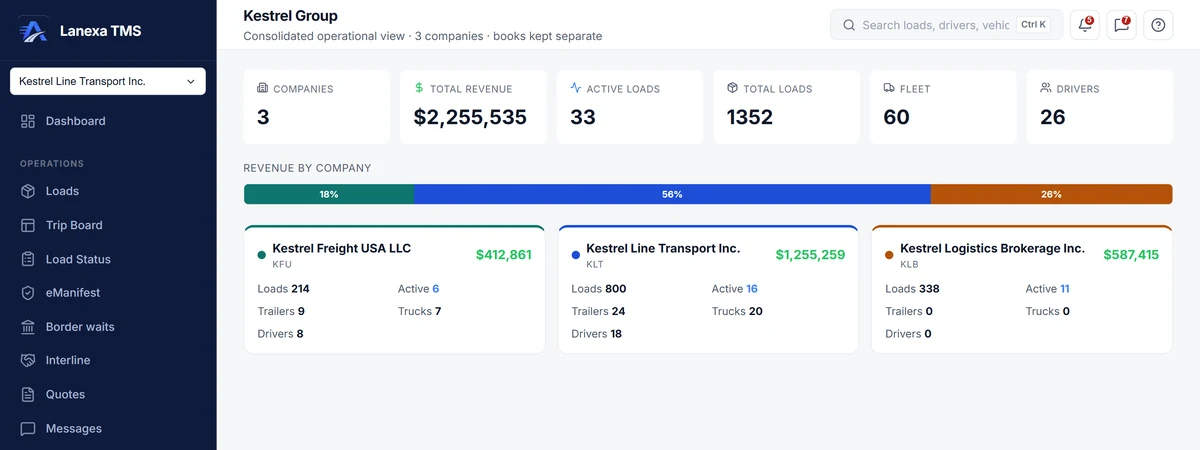The image size is (1200, 450).
Task: Open the Kestrel Line Transport Inc. card title
Action: (x=663, y=248)
